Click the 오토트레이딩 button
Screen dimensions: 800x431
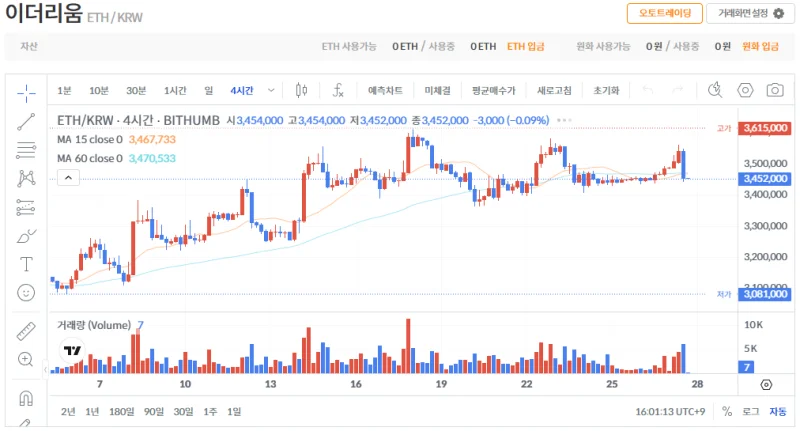[x=665, y=13]
